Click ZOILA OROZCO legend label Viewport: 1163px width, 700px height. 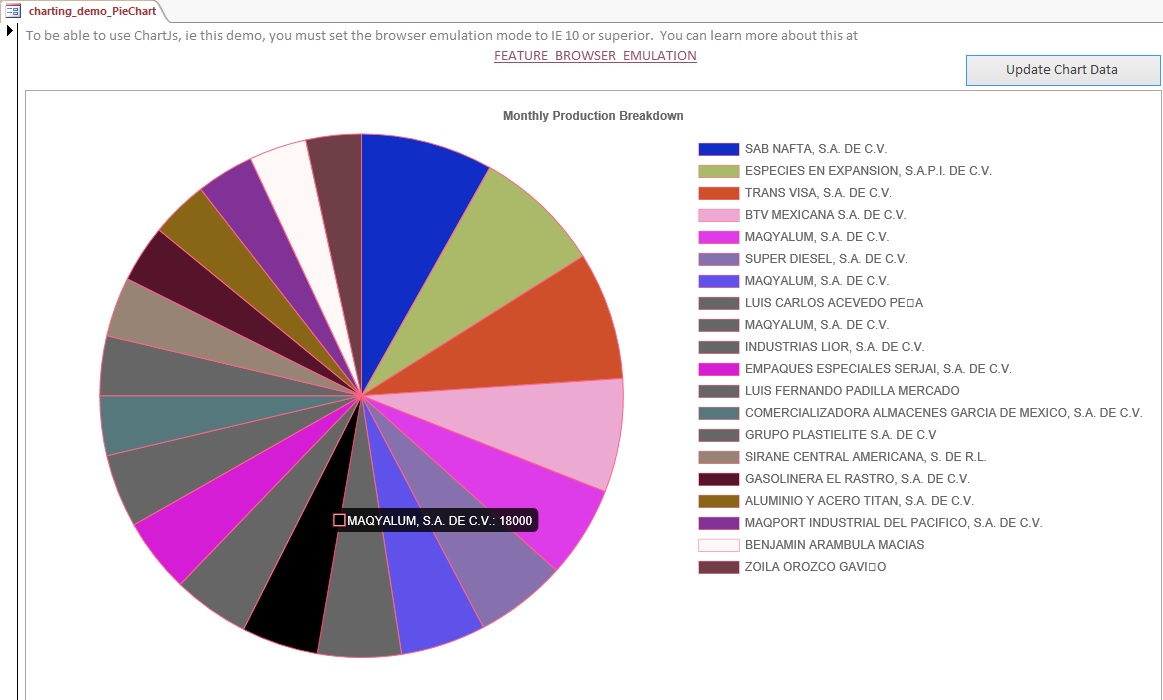click(x=815, y=567)
